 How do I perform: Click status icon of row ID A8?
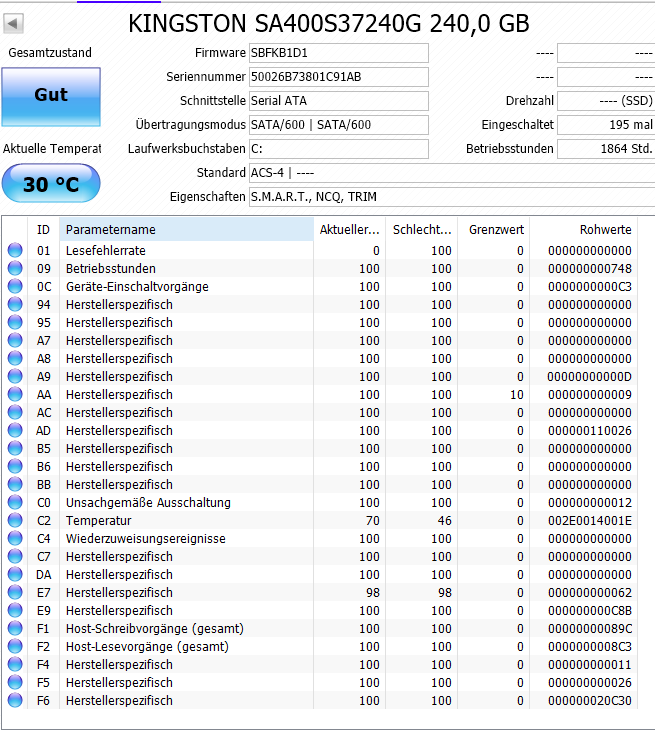tap(15, 358)
